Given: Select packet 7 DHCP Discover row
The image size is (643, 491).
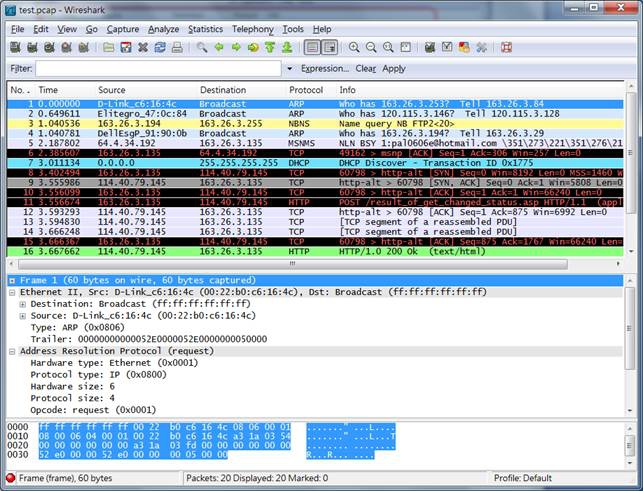Looking at the screenshot, I should coord(315,163).
